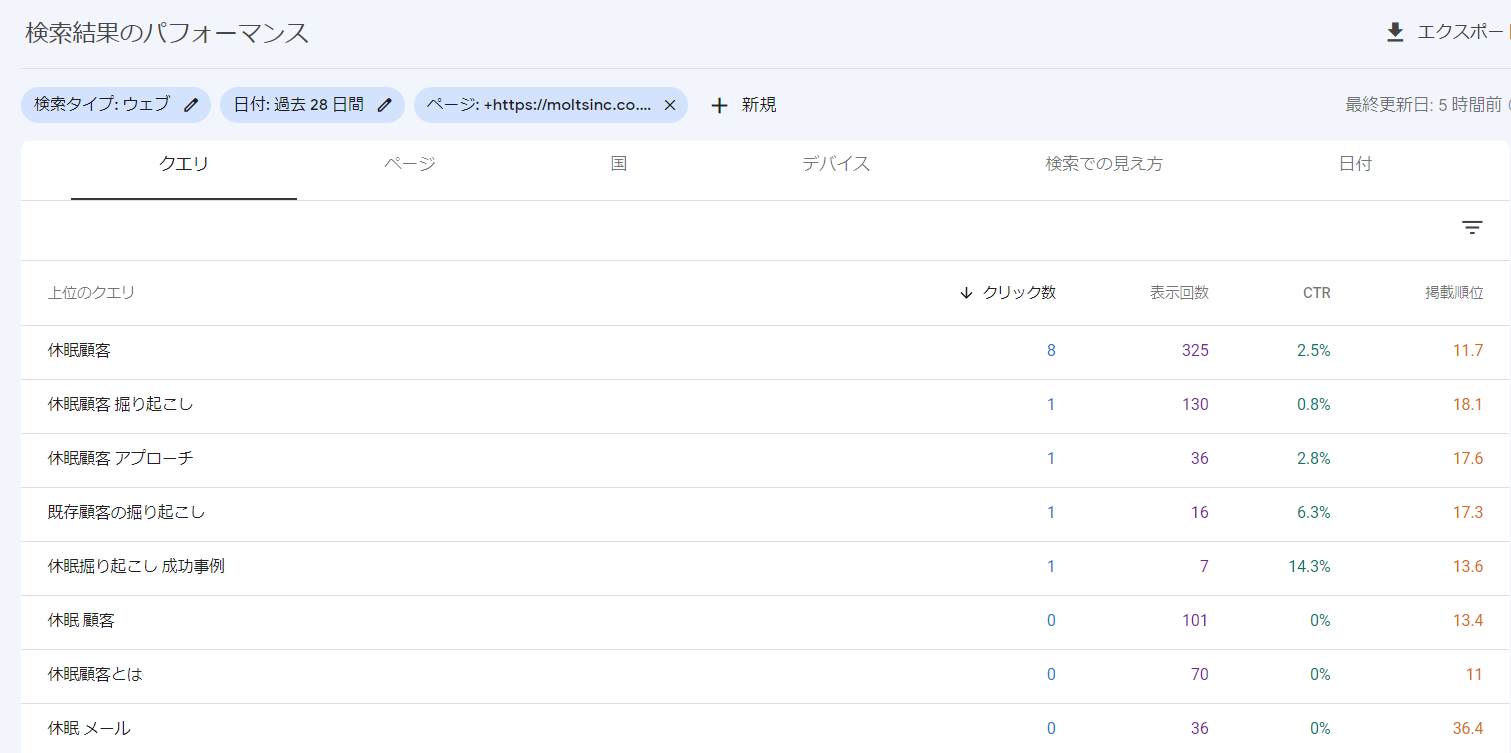Screen dimensions: 1511x753
Task: Sort by CTR column header
Action: coord(1316,293)
